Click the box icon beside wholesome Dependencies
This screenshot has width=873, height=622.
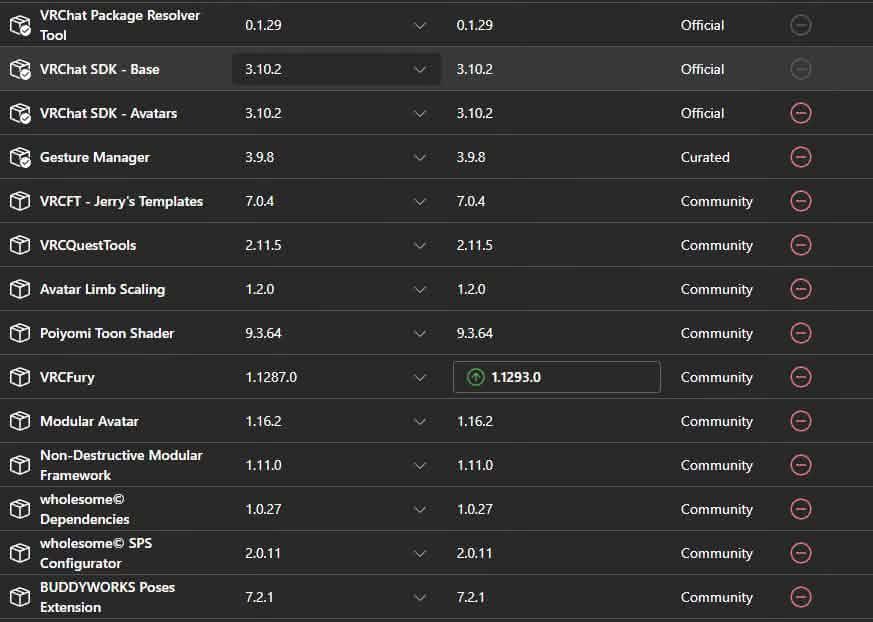(x=20, y=509)
